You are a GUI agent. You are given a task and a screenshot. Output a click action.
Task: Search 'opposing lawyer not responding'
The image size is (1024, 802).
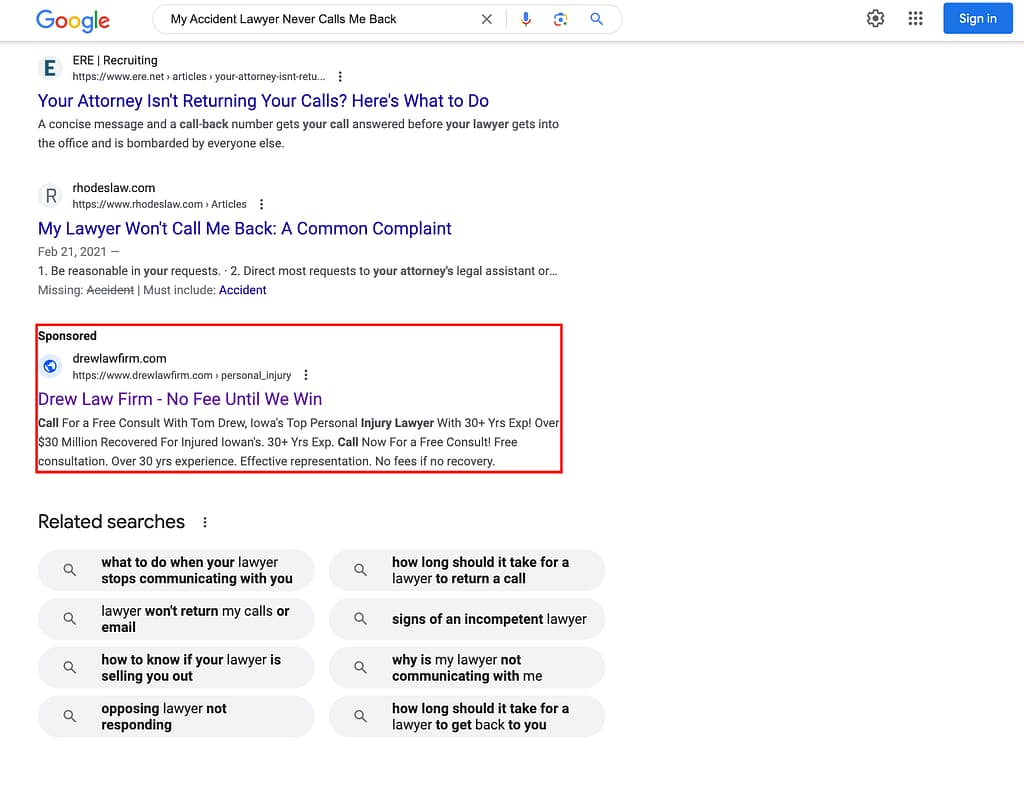point(176,716)
